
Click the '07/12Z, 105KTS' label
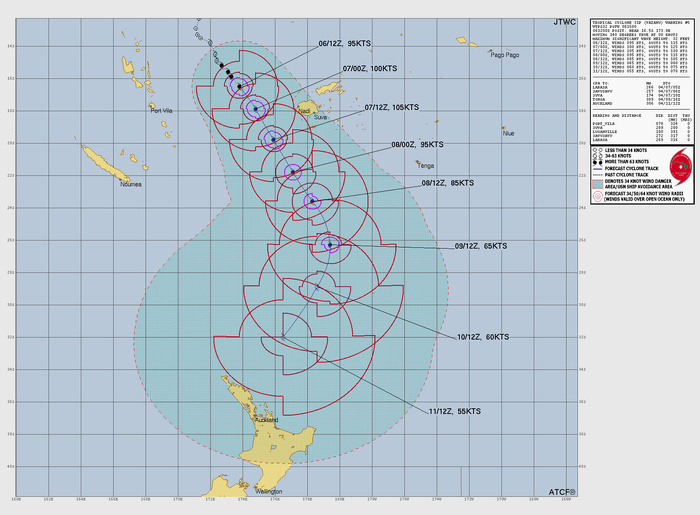392,107
